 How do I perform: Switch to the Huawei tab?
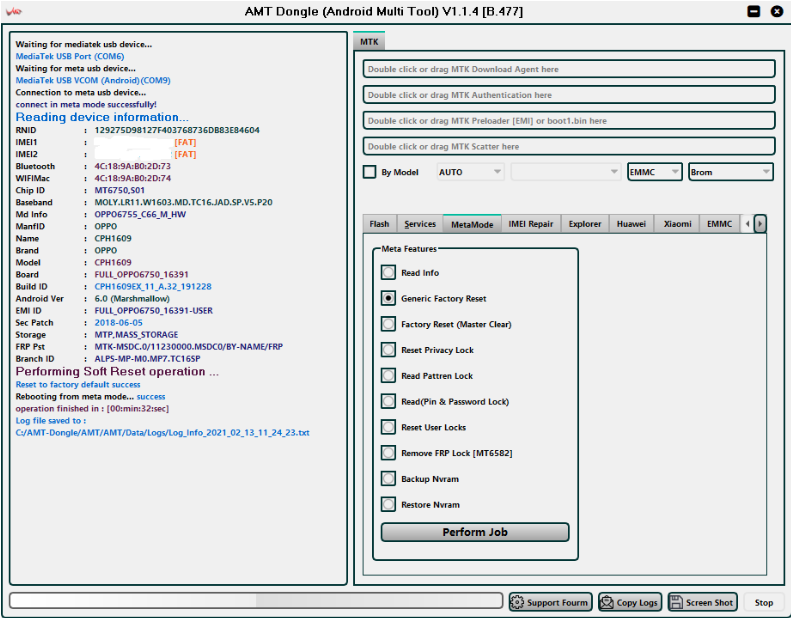(x=631, y=224)
